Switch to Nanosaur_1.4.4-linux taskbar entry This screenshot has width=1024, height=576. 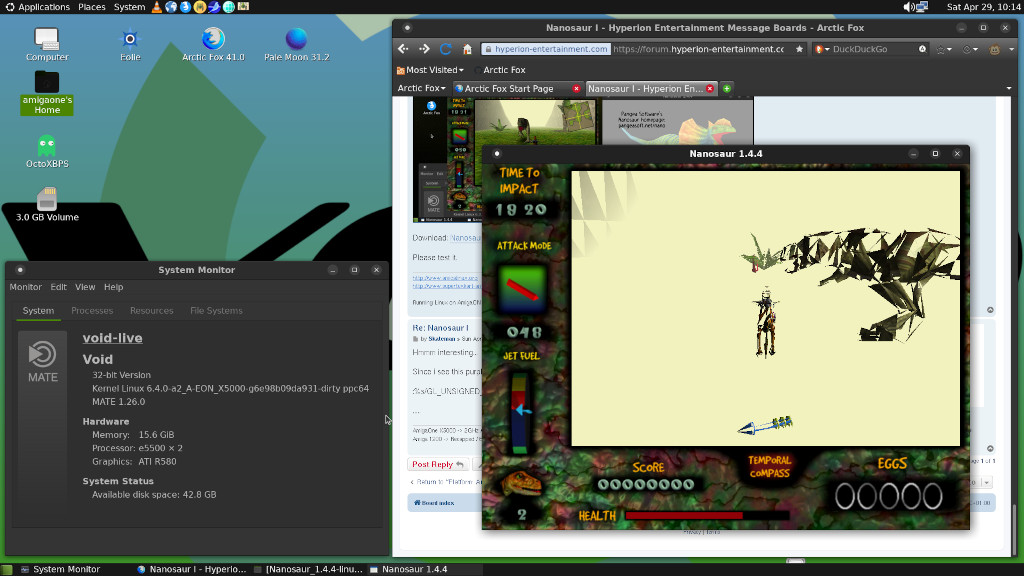(x=308, y=569)
